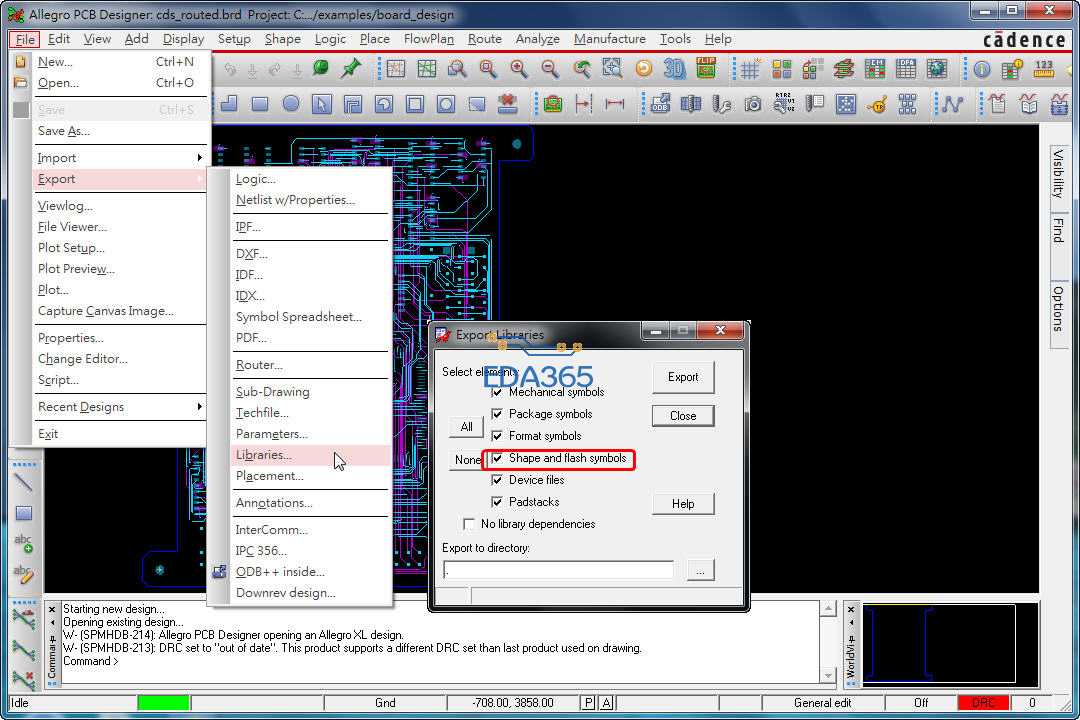
Task: Expand the Import submenu
Action: click(x=121, y=158)
